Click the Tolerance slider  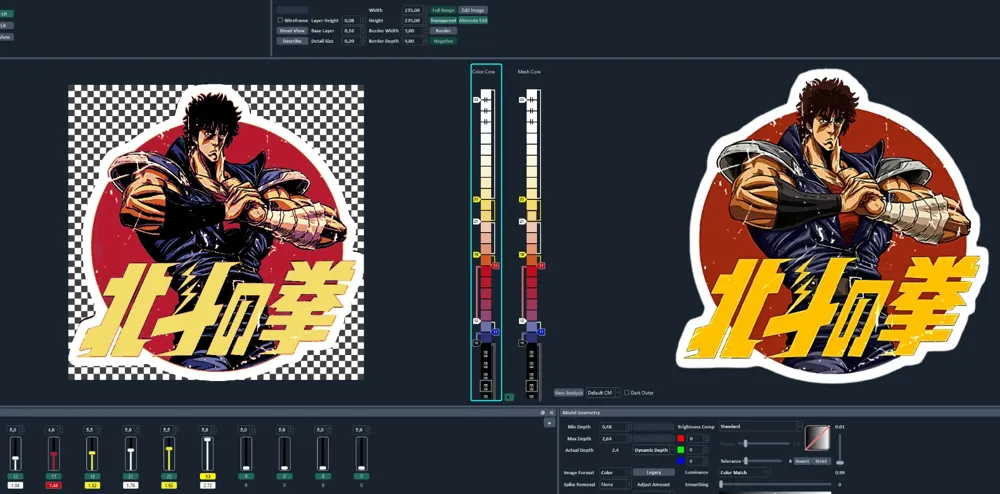coord(764,461)
